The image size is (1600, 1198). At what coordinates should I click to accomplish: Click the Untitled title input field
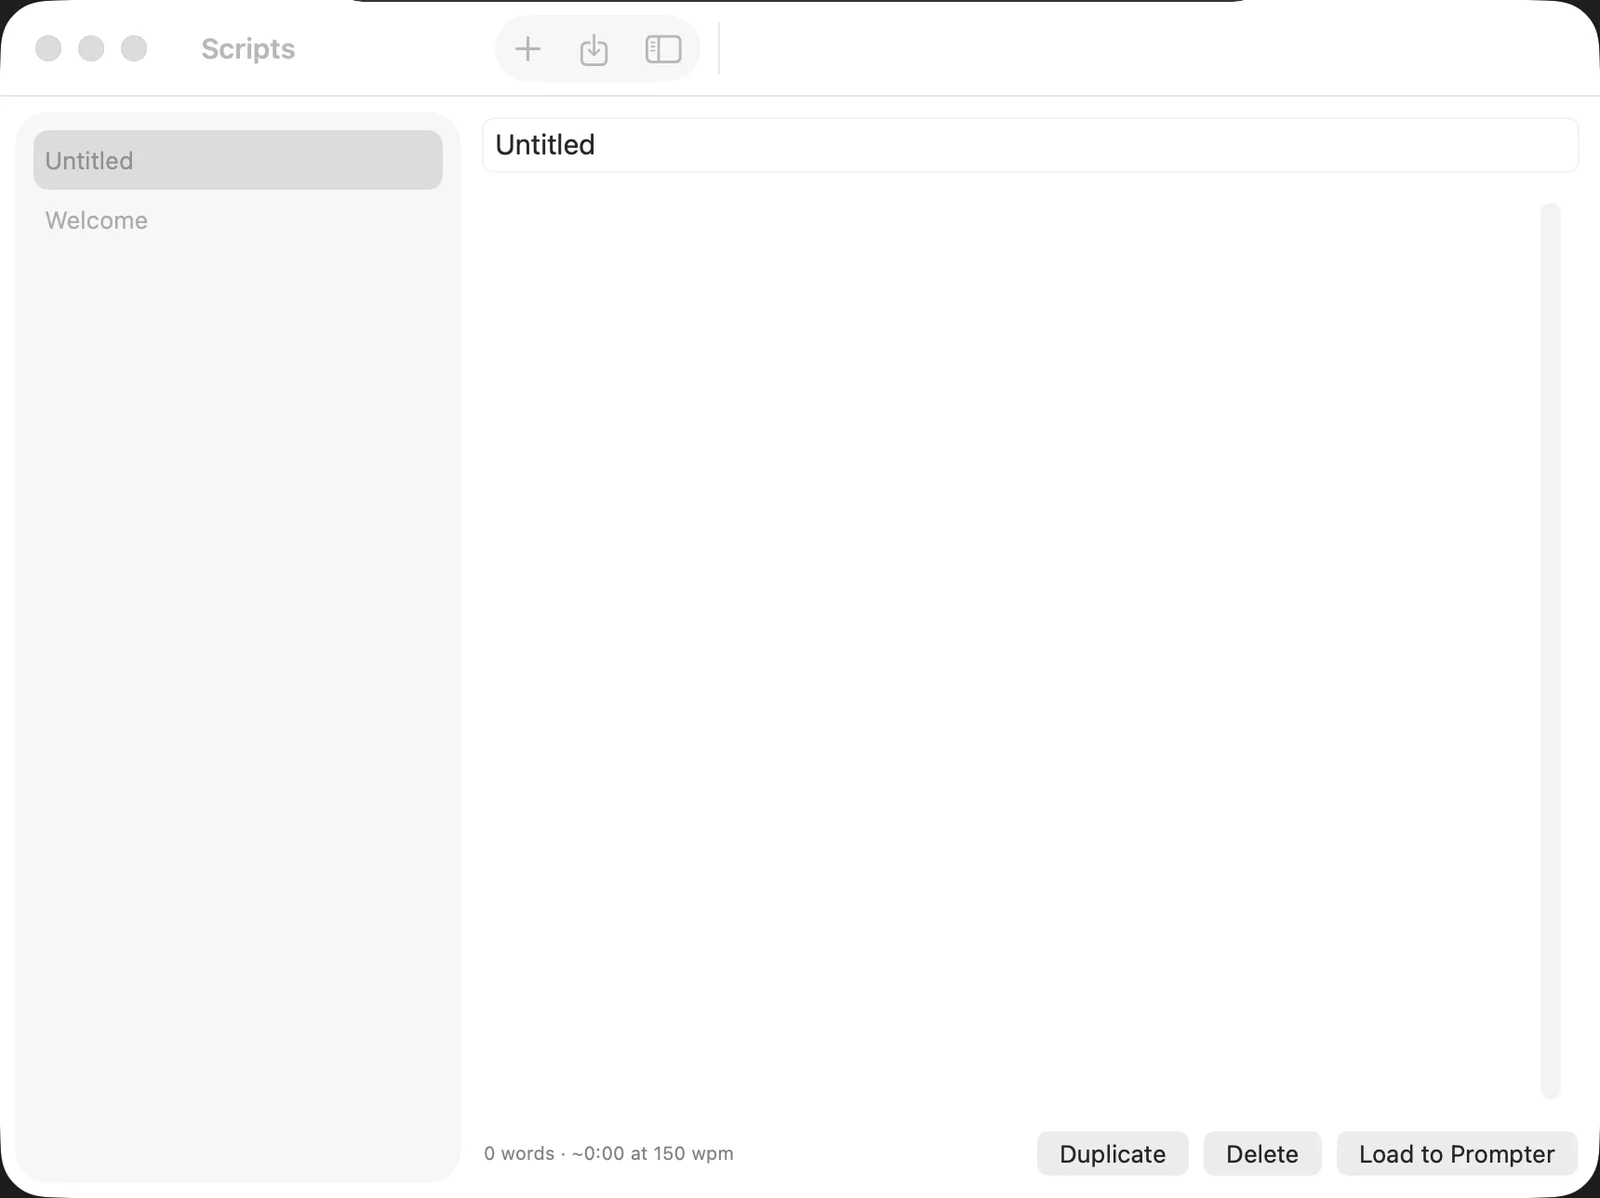point(1030,145)
